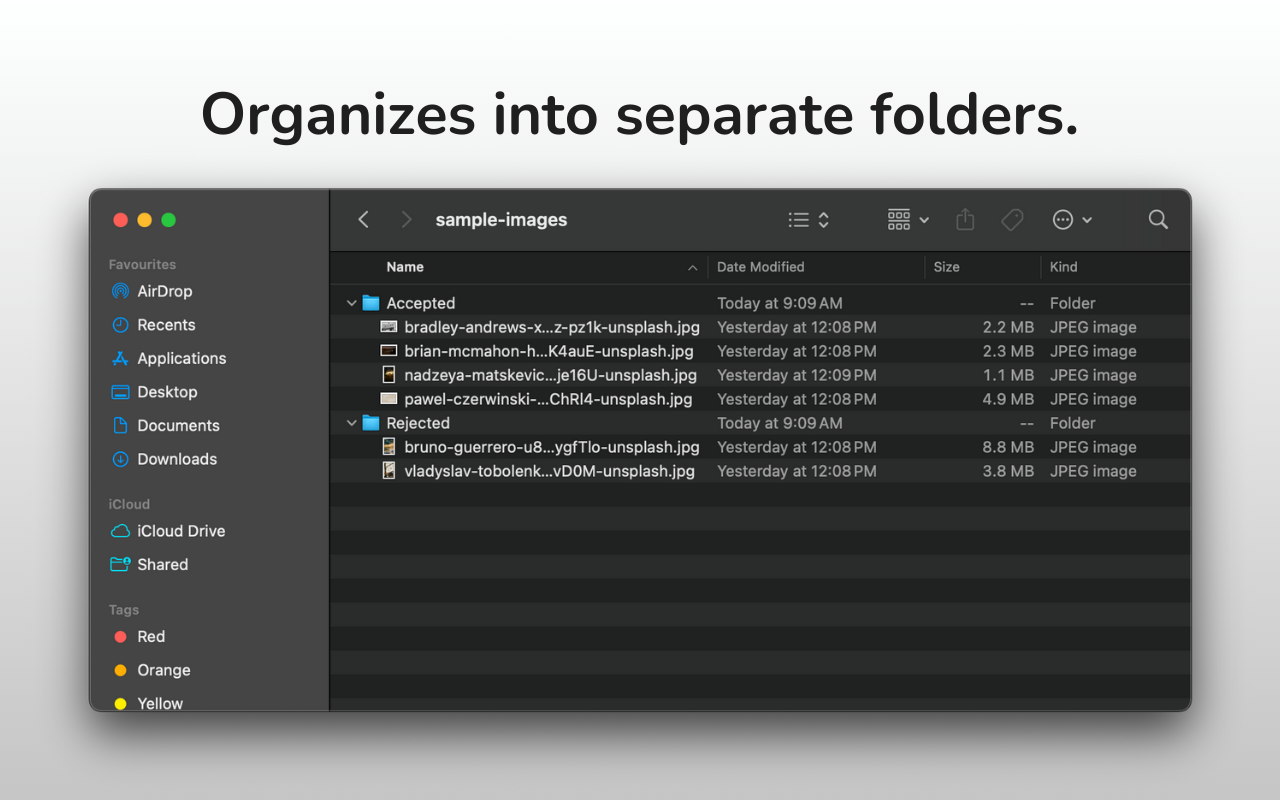Click the AirDrop icon in sidebar
The width and height of the screenshot is (1280, 800).
pos(120,291)
